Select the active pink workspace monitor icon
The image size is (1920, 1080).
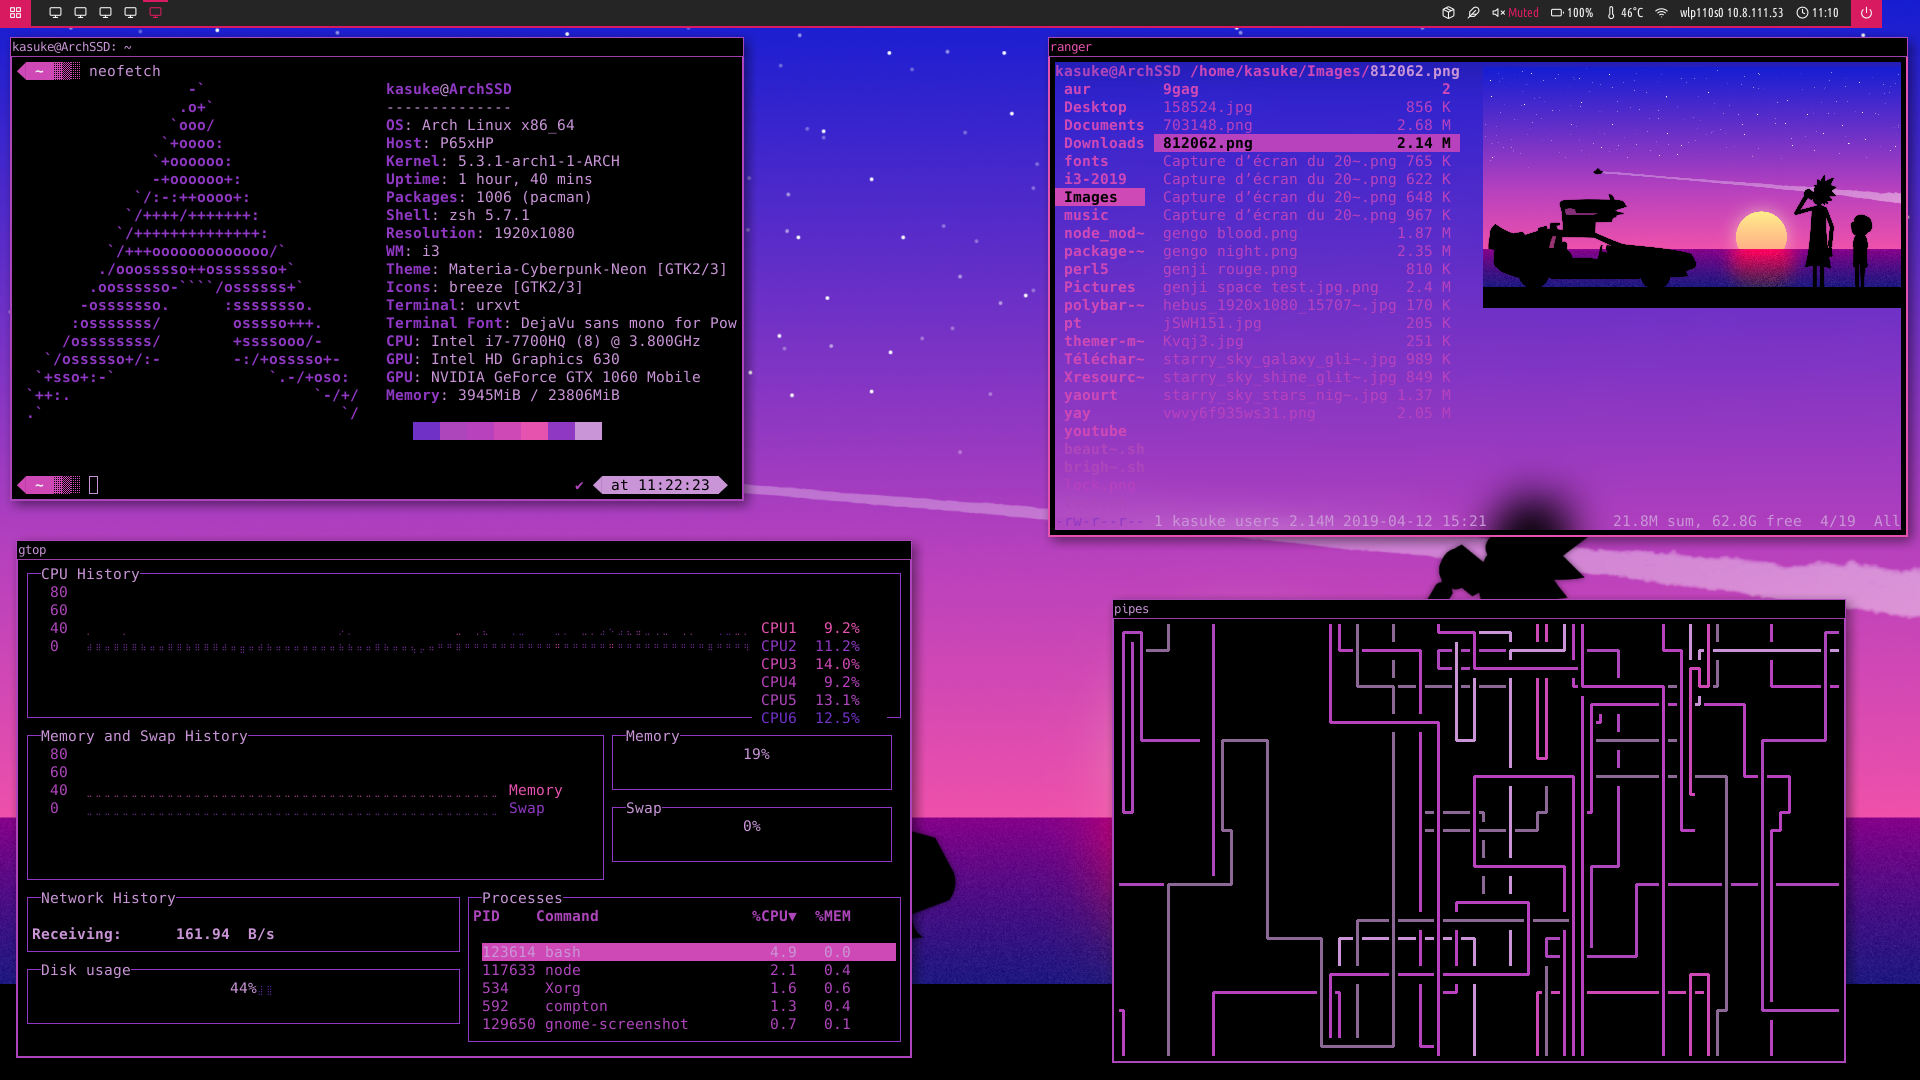(x=155, y=13)
